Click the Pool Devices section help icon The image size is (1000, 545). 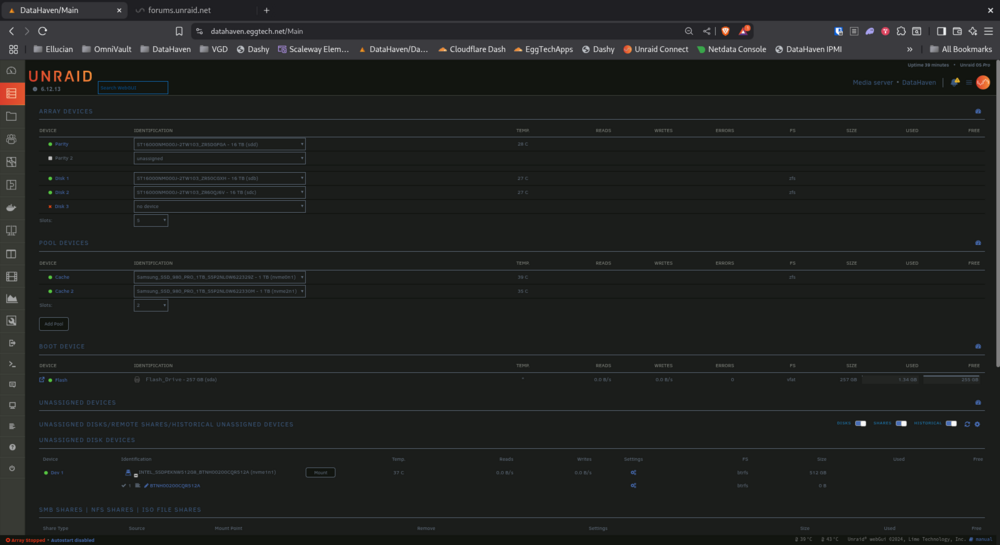tap(978, 243)
